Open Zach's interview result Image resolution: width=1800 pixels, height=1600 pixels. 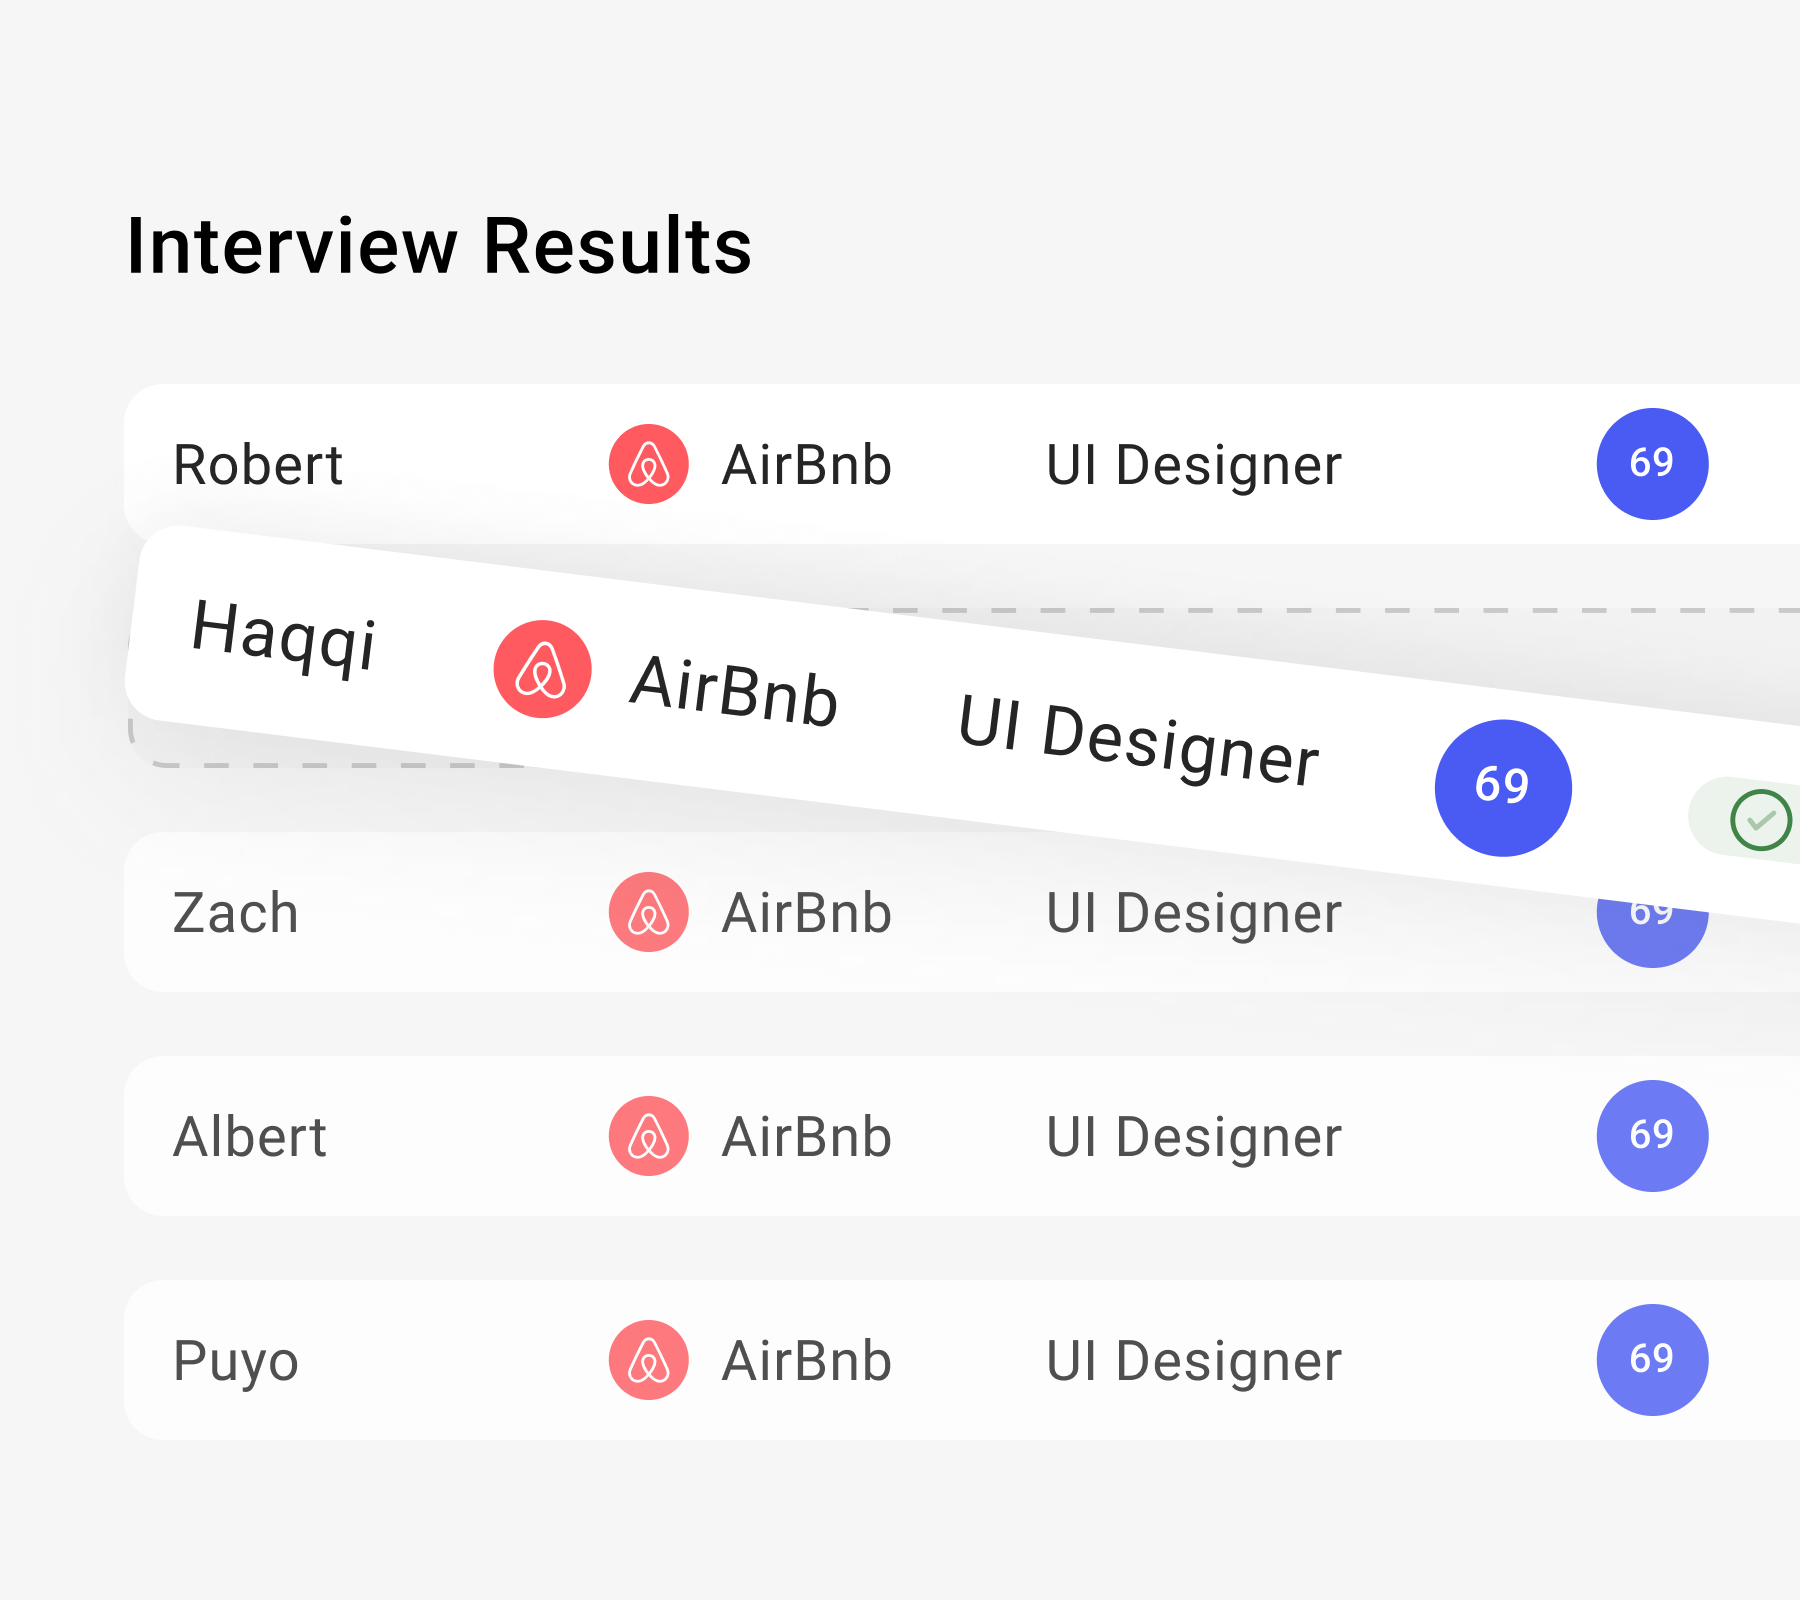(236, 914)
